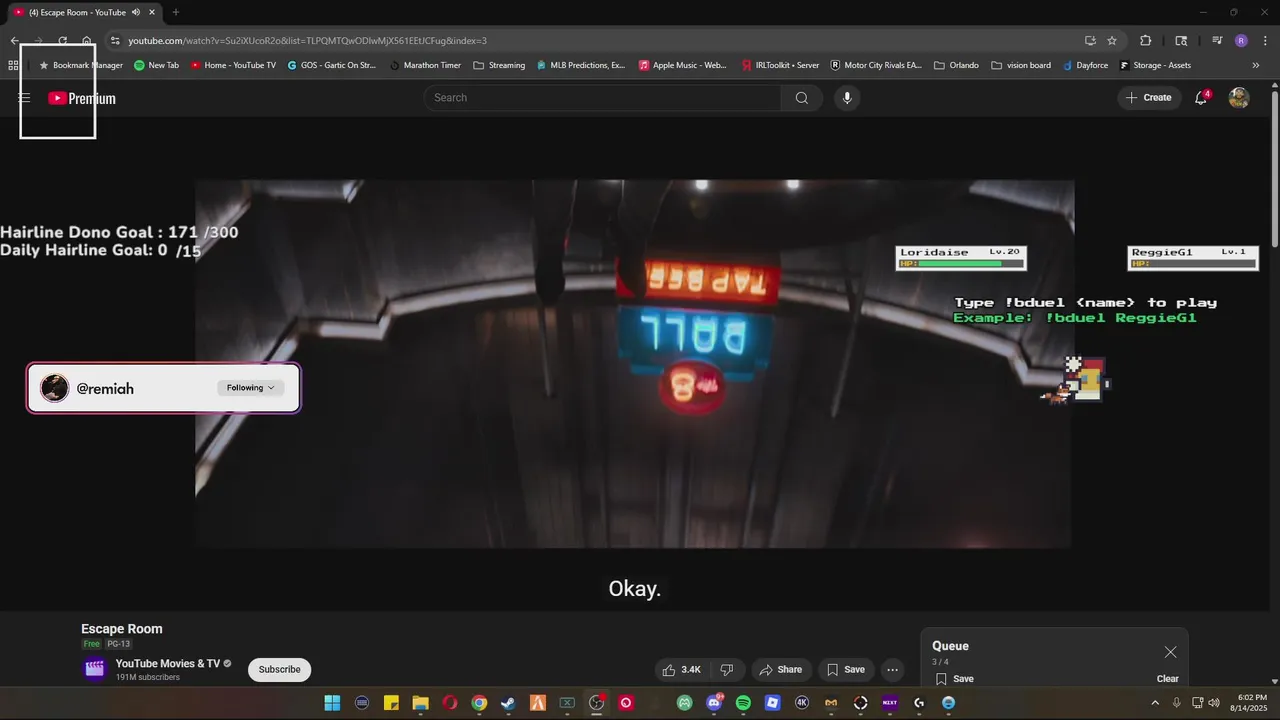Open Storage - Assets bookmark
Viewport: 1280px width, 720px height.
tap(1155, 65)
